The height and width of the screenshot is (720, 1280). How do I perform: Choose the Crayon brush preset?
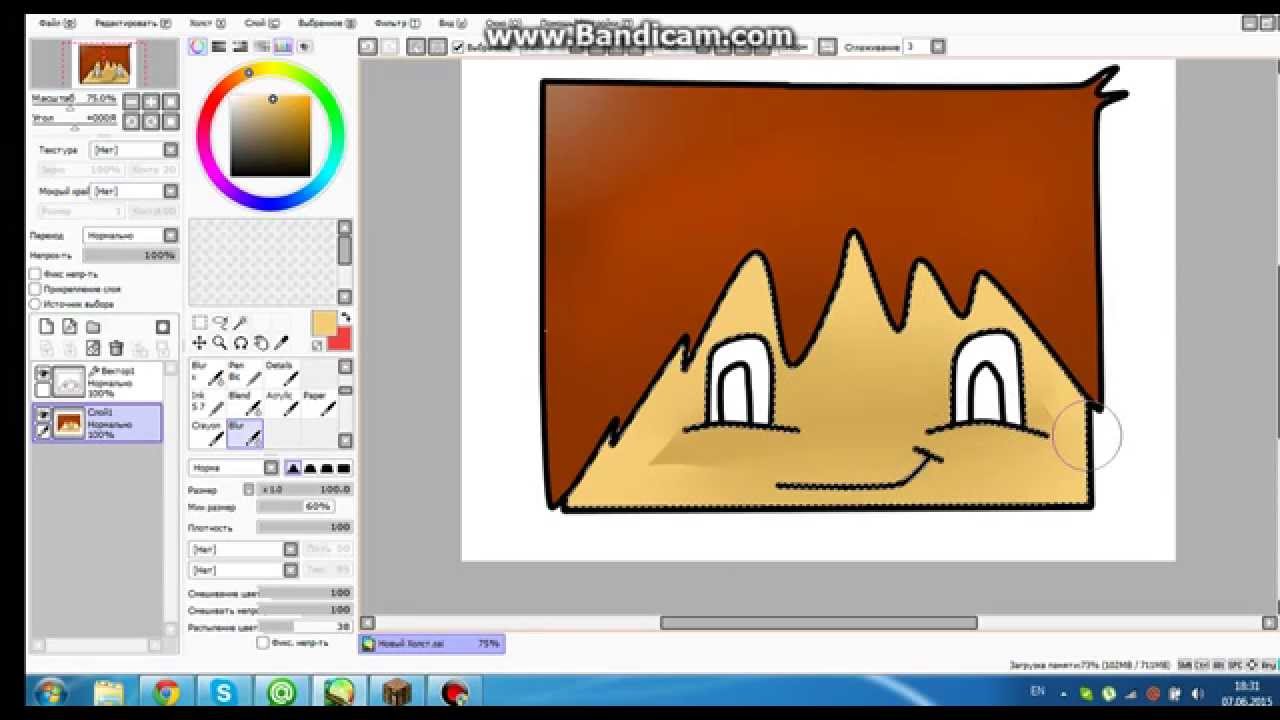pyautogui.click(x=207, y=433)
